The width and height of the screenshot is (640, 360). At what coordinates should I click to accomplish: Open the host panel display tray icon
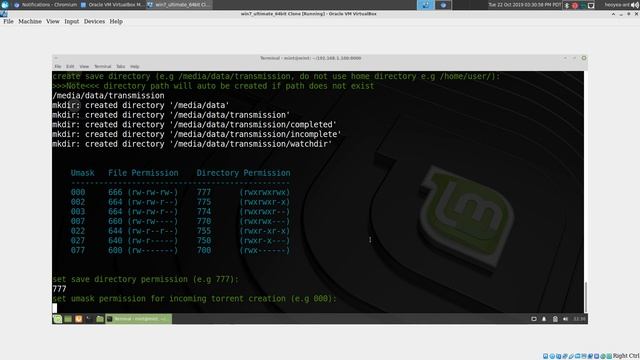[591, 5]
